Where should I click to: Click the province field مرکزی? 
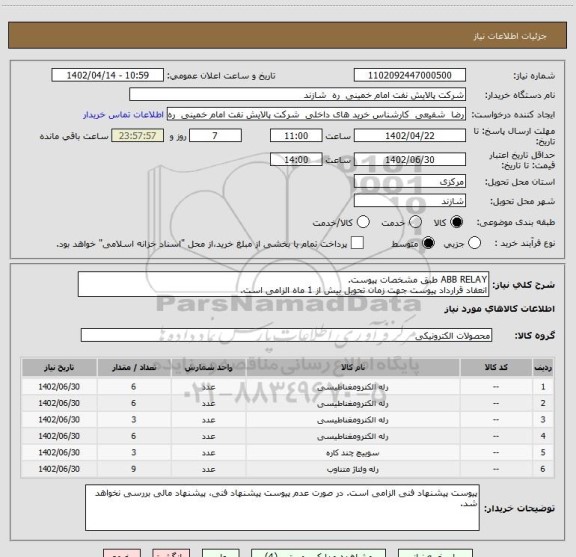tap(410, 182)
